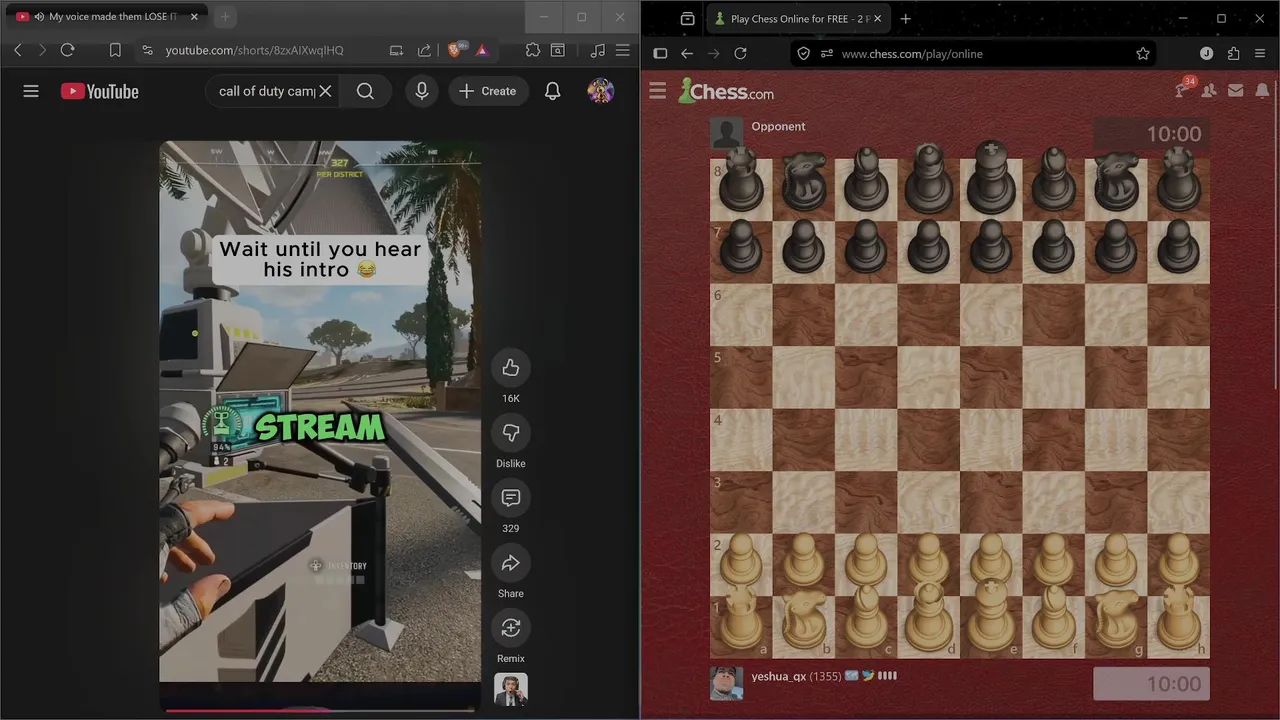Go back in chess browser window
Image resolution: width=1280 pixels, height=720 pixels.
(x=687, y=53)
